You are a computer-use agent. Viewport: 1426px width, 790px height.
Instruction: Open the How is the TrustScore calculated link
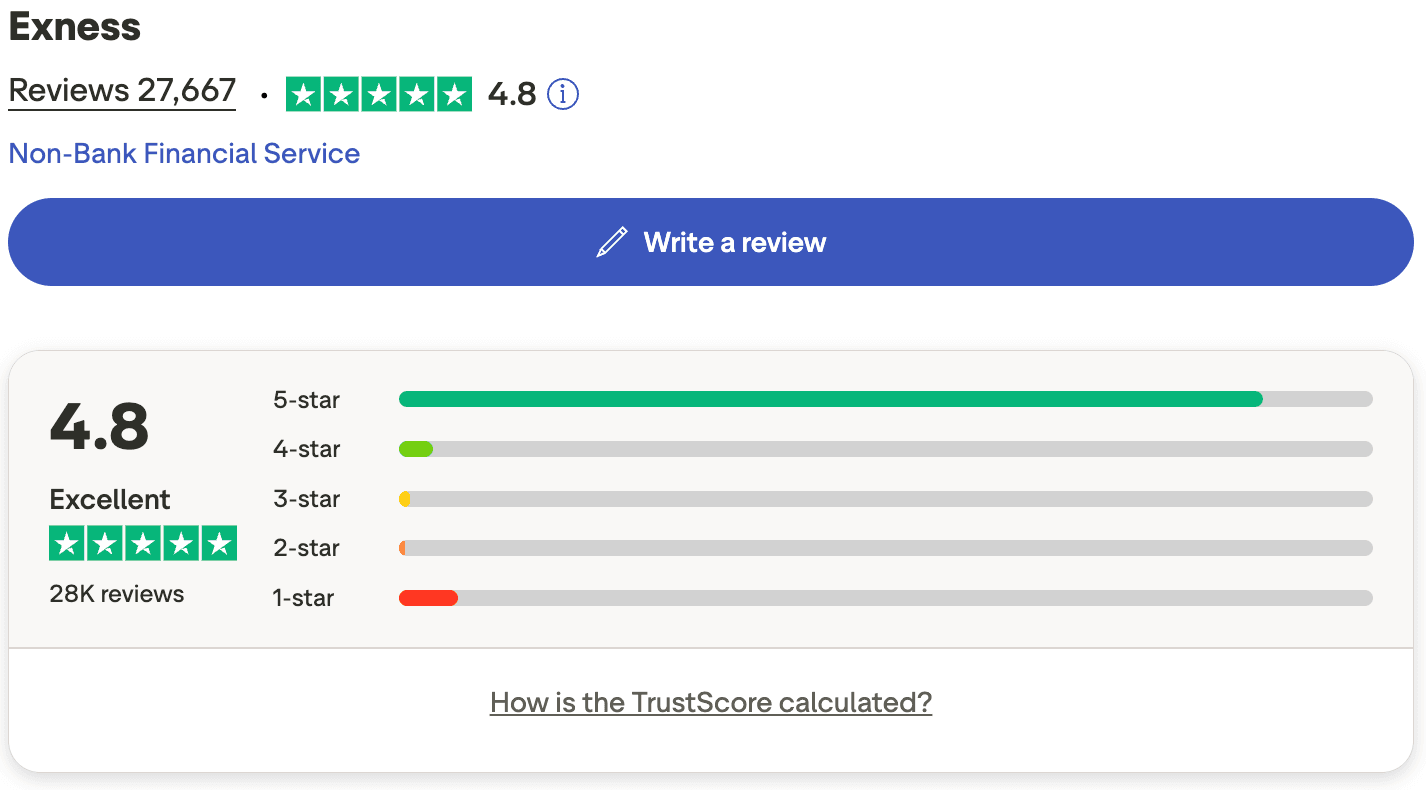710,702
